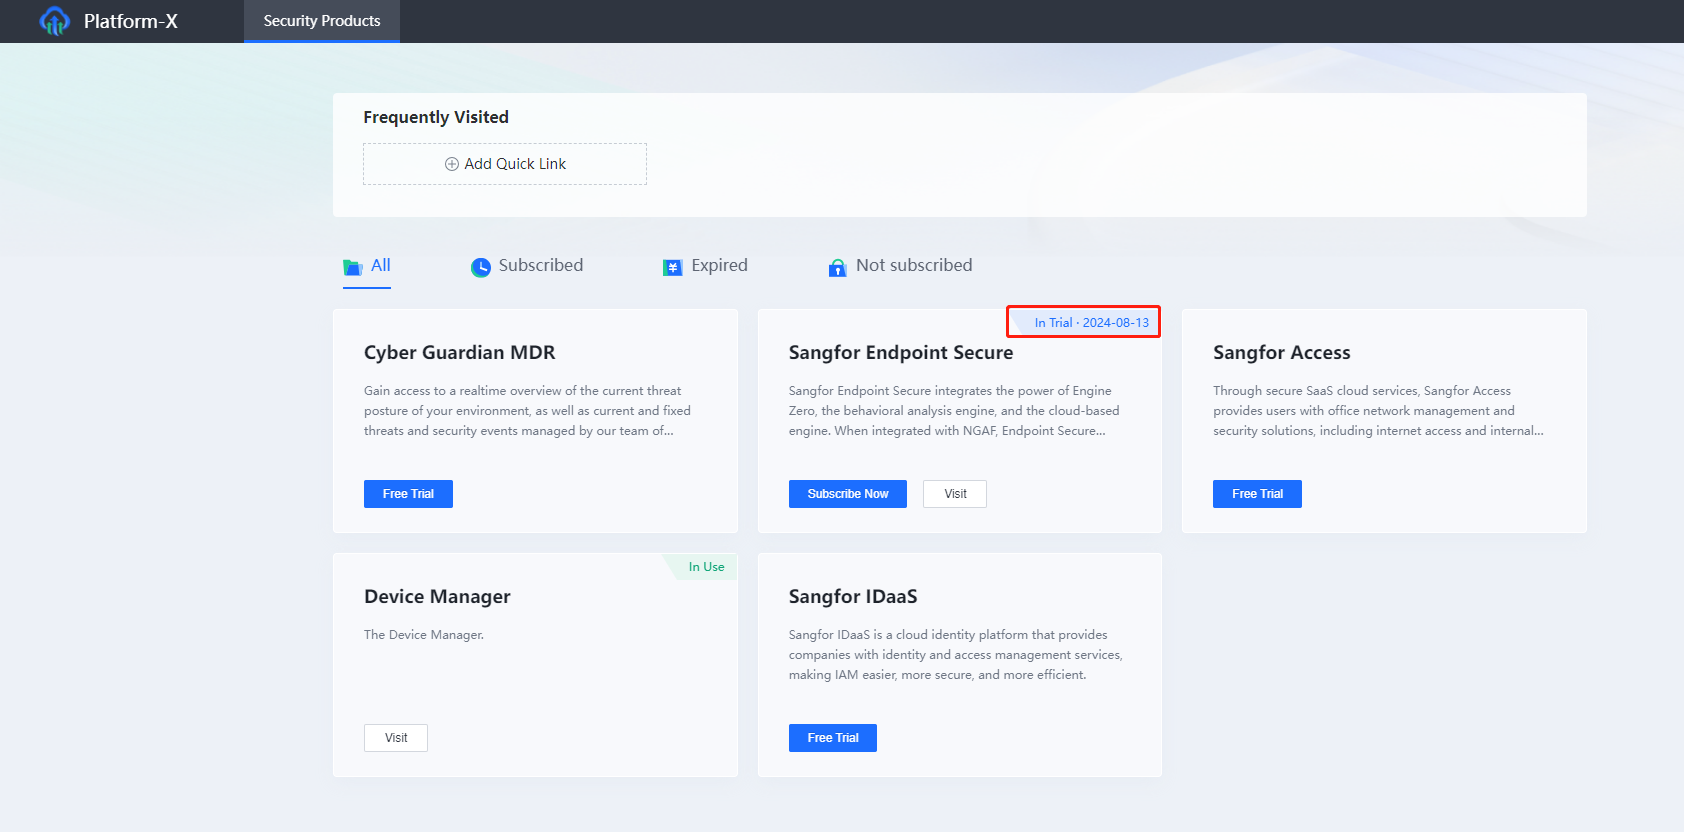Click the Cyber Guardian MDR description text
Viewport: 1684px width, 832px height.
coord(527,411)
